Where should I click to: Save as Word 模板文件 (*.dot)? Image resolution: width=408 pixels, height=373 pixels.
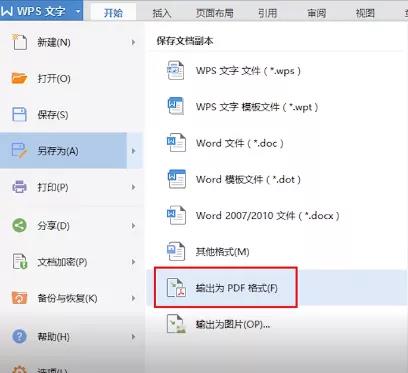tap(248, 179)
